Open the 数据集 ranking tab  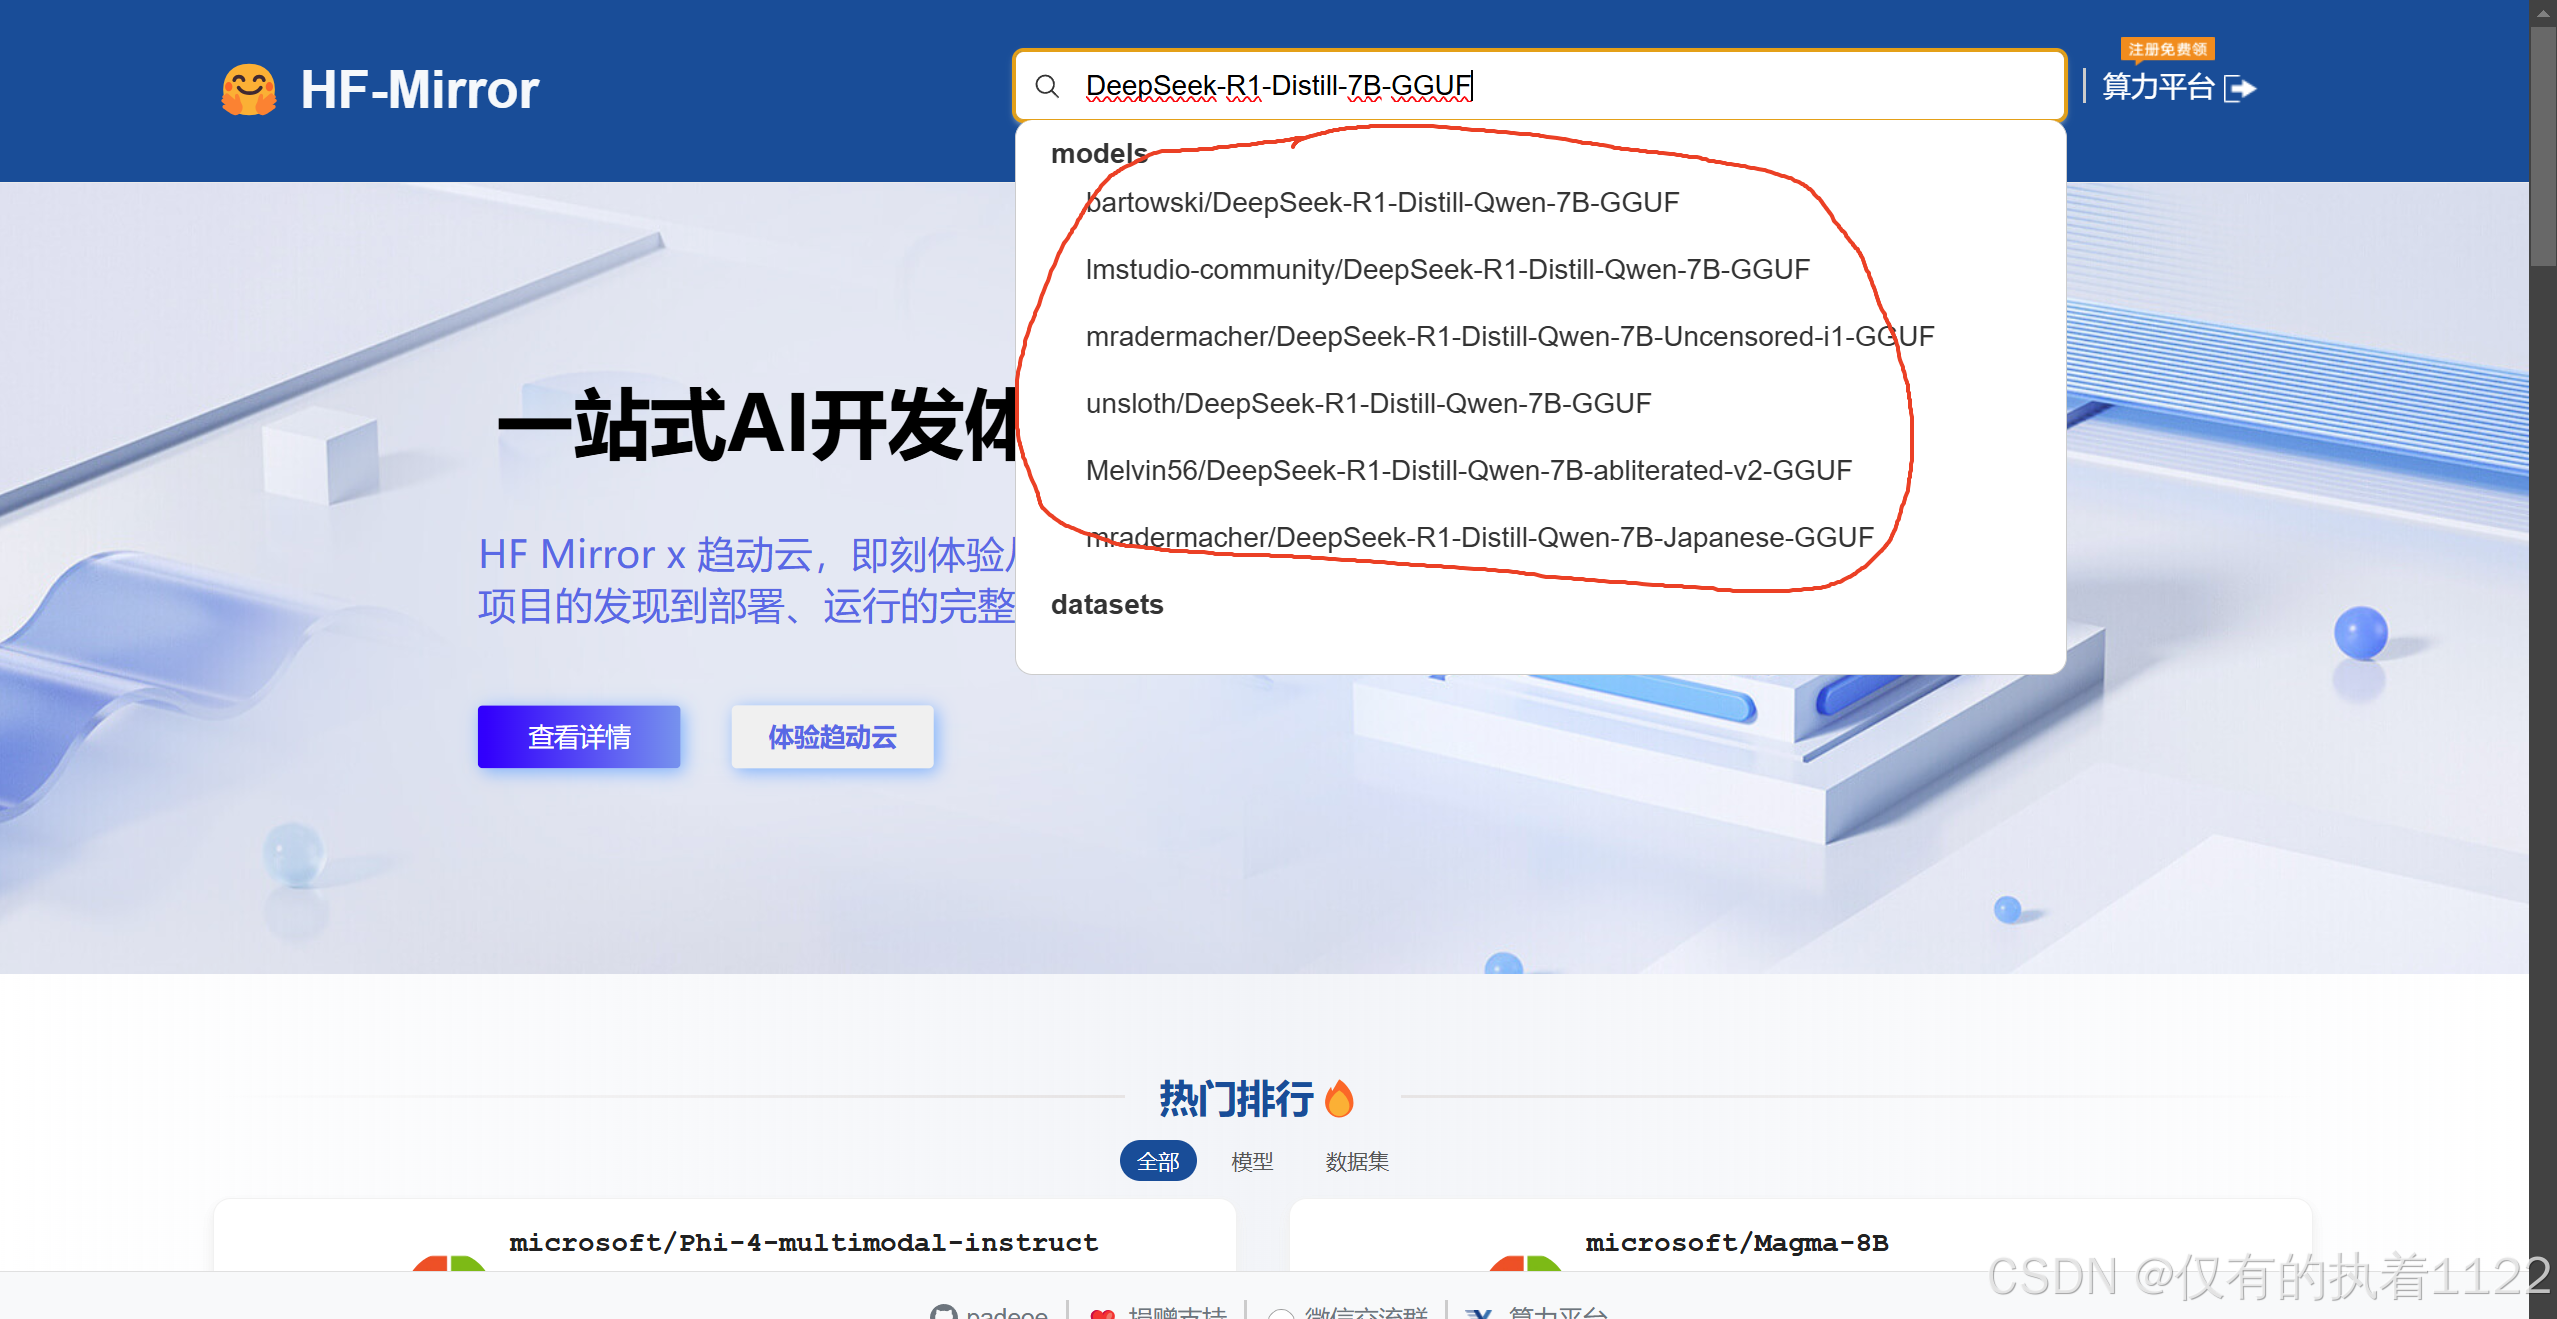tap(1356, 1162)
